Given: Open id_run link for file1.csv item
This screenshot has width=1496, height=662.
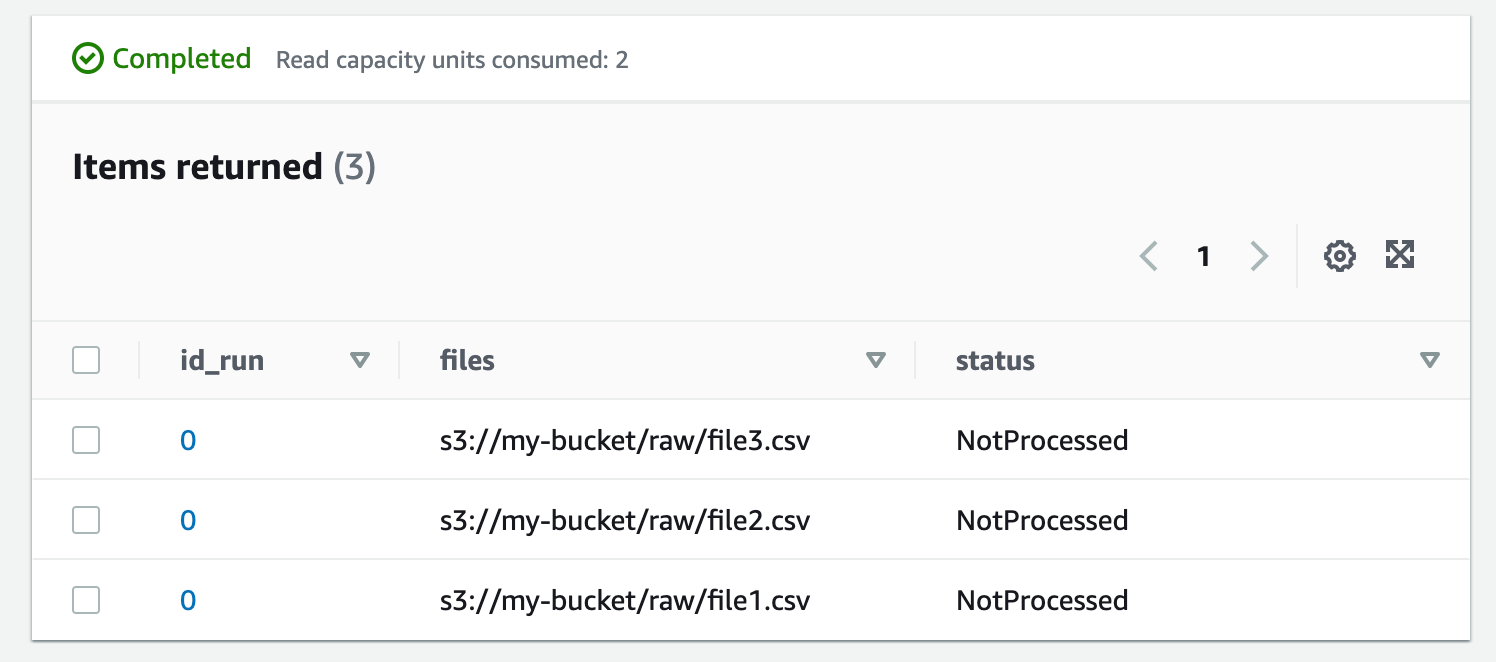Looking at the screenshot, I should click(188, 600).
